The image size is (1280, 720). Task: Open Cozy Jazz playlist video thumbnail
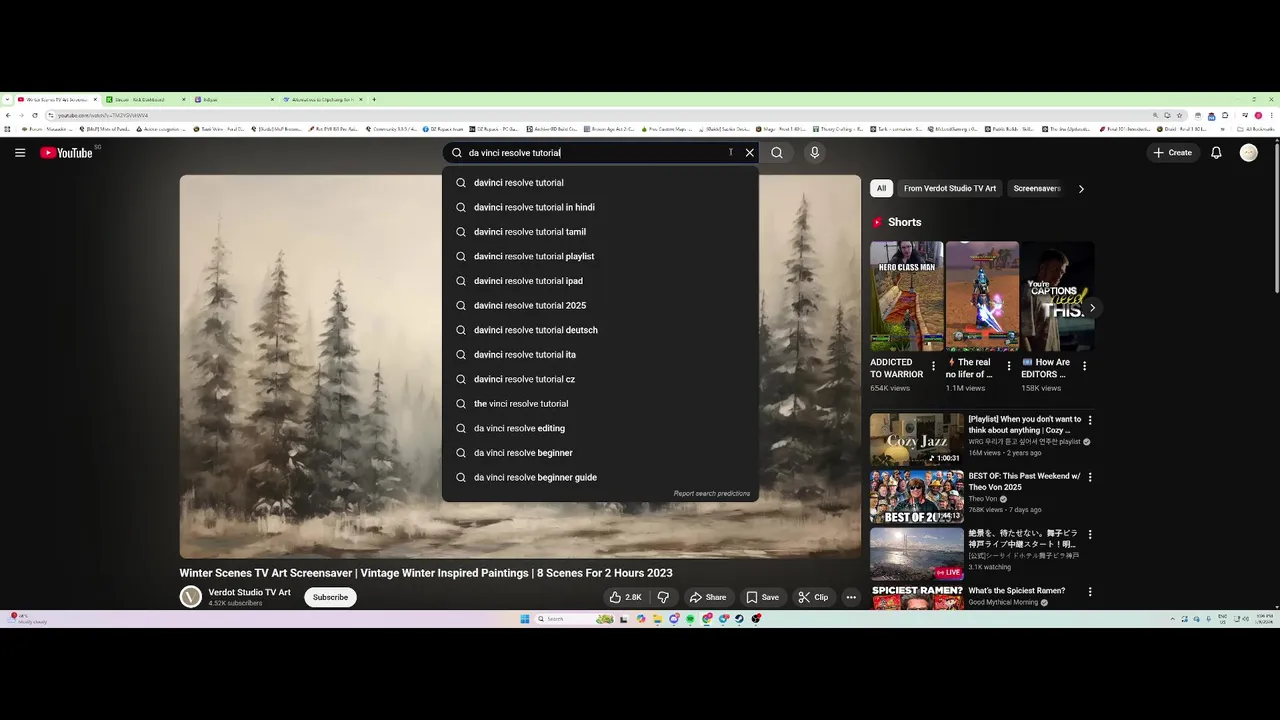917,439
